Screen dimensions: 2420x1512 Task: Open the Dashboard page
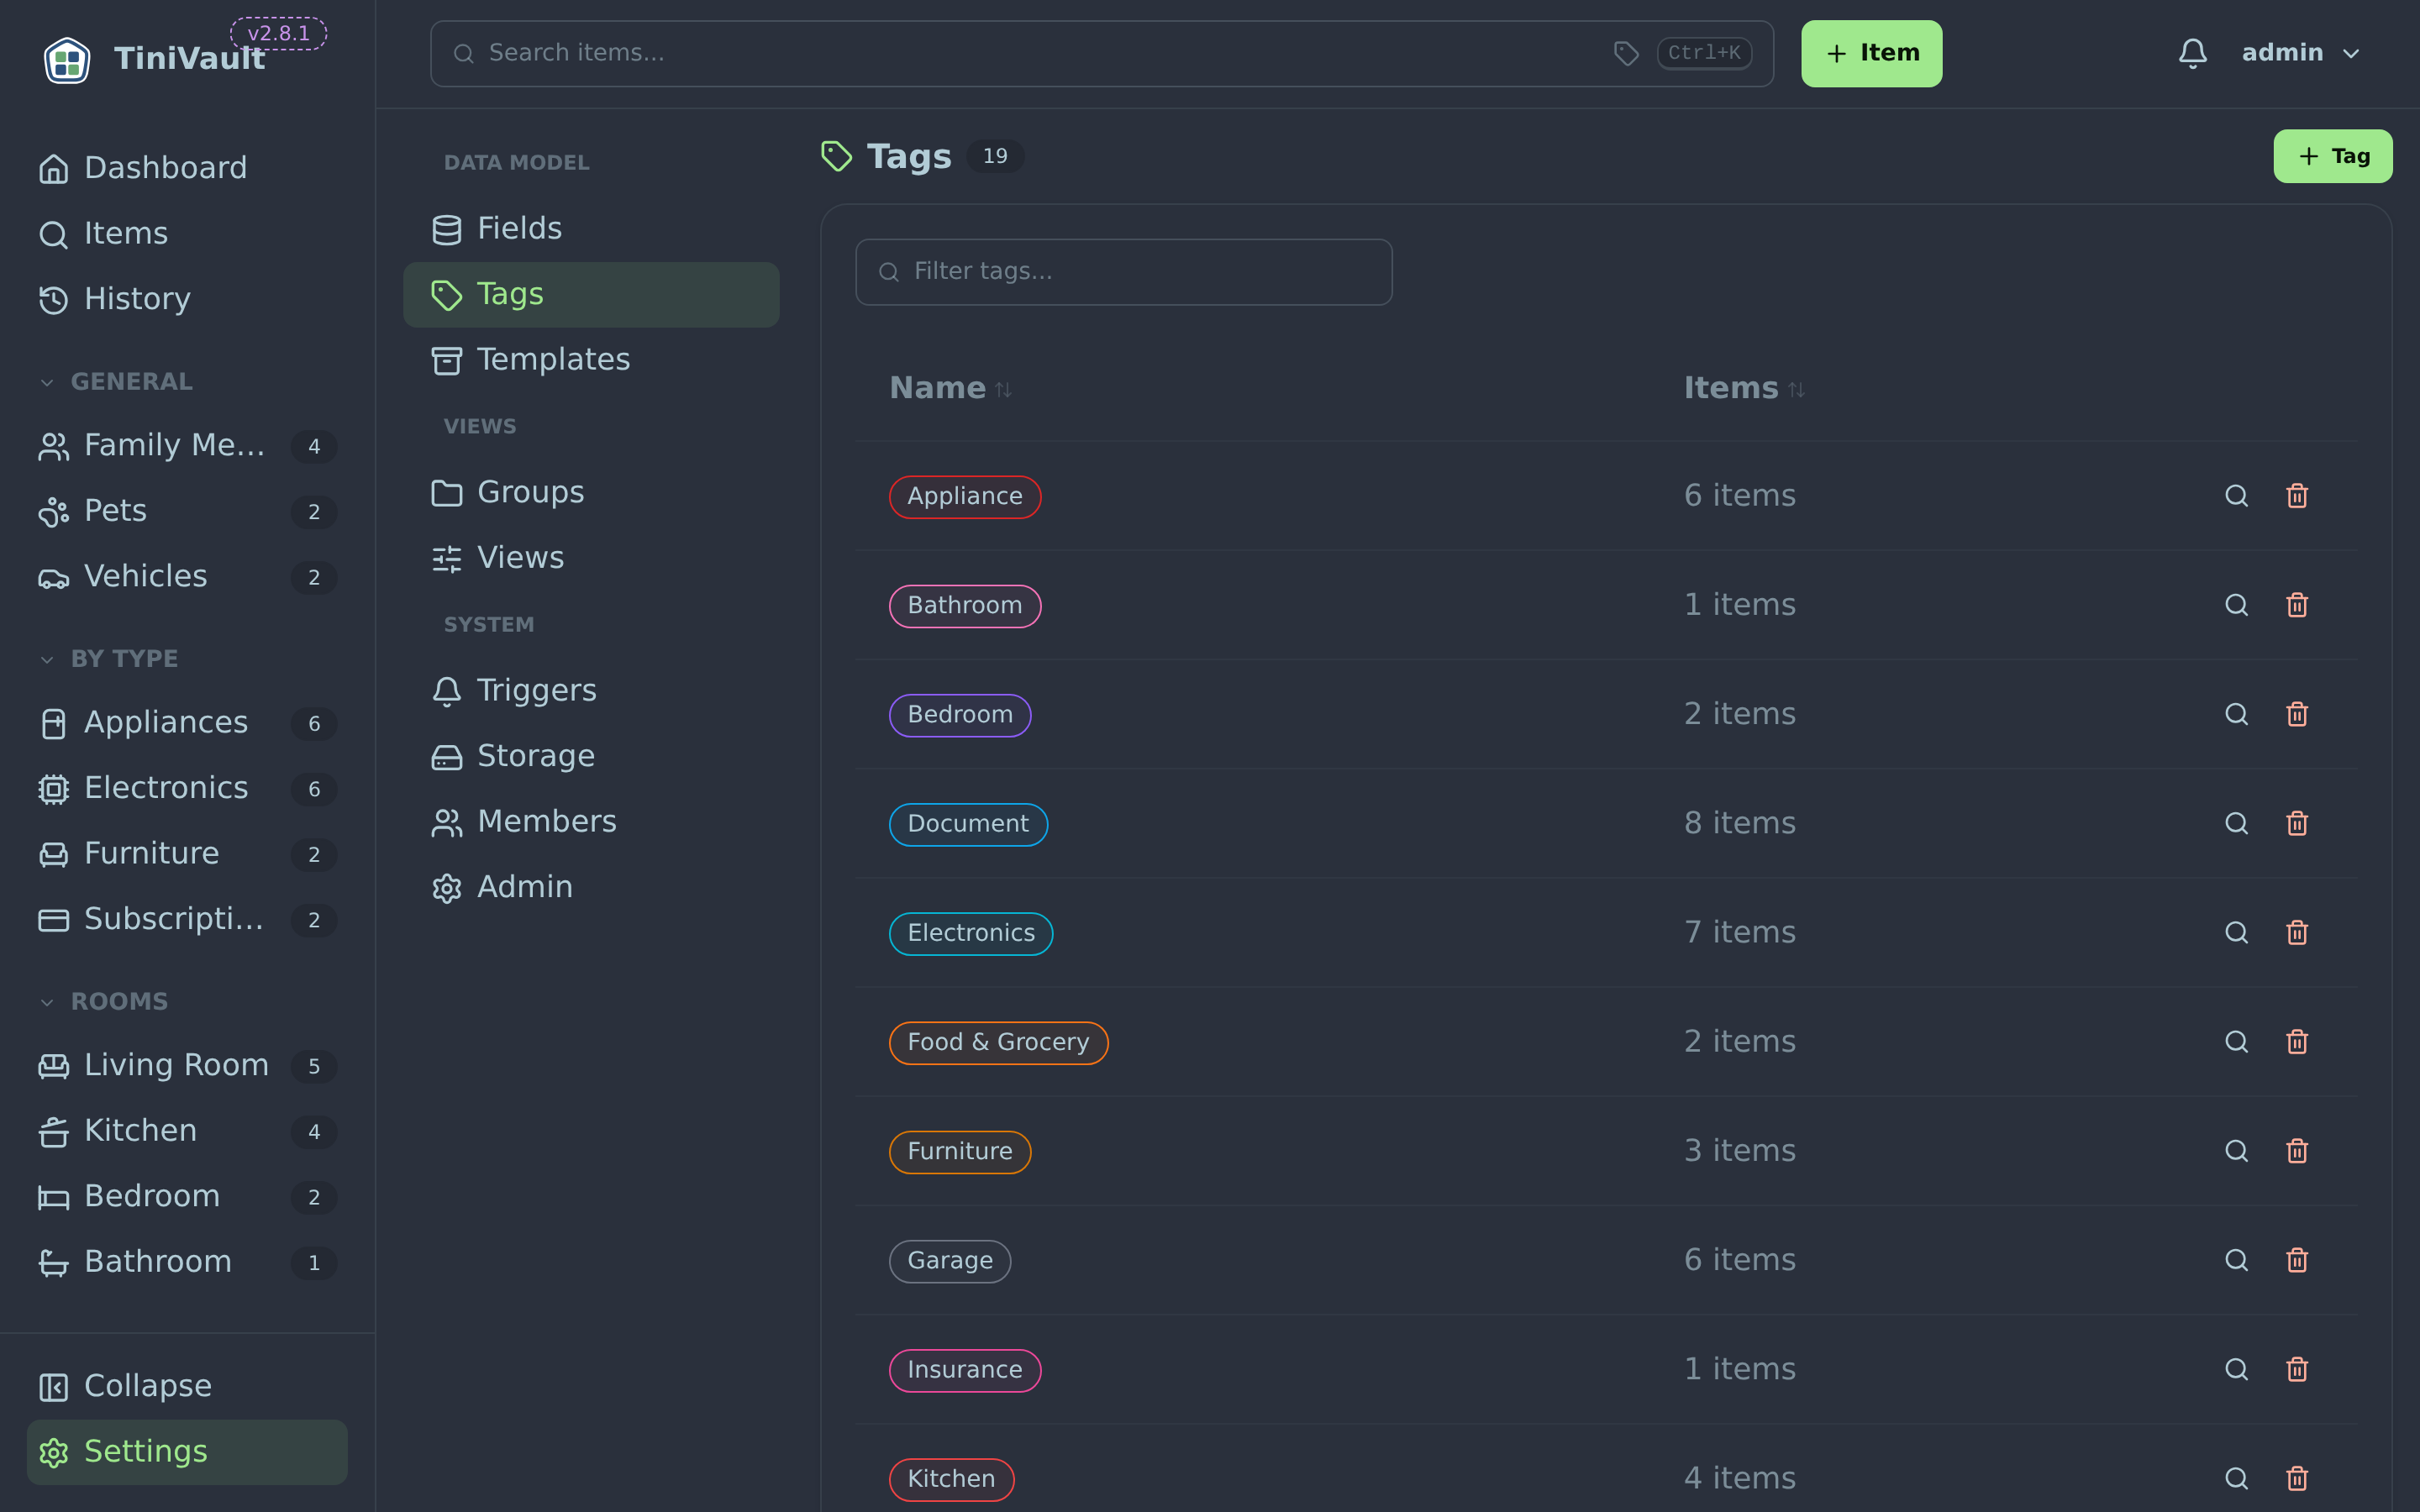(x=187, y=168)
